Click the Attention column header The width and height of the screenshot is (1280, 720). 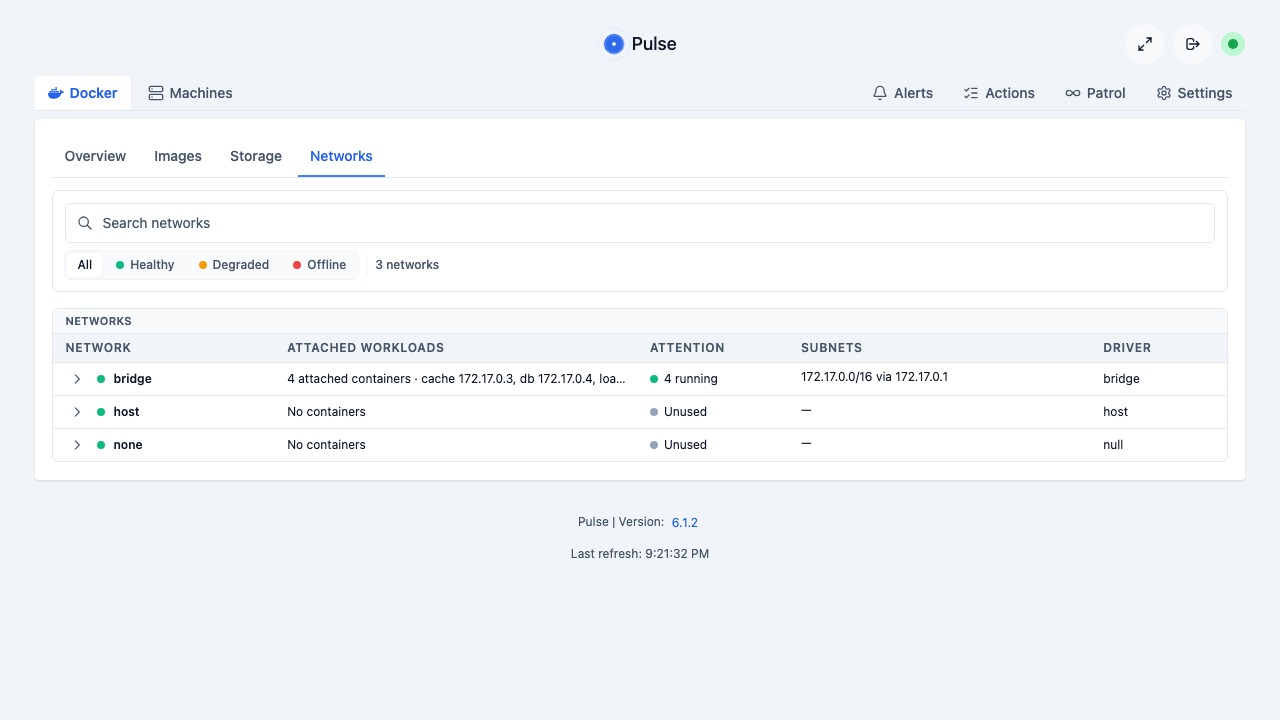687,348
